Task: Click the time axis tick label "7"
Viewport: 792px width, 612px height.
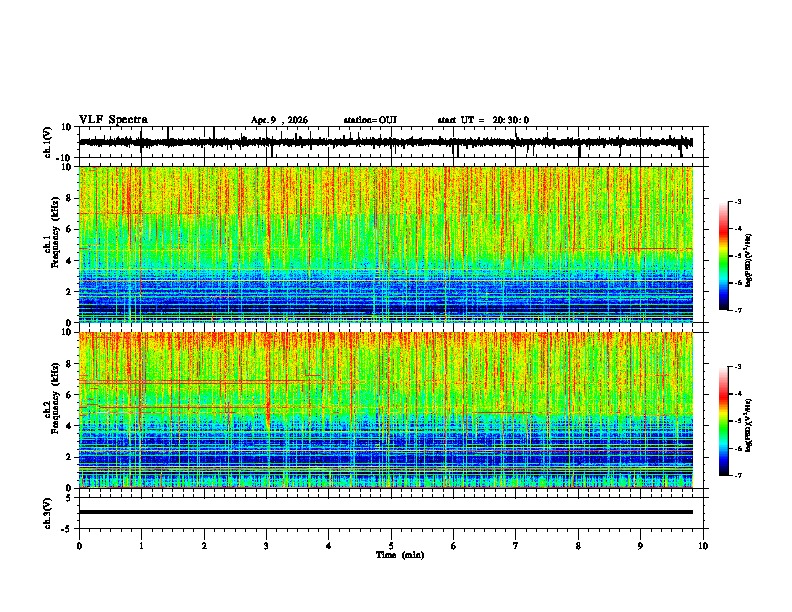Action: click(516, 546)
